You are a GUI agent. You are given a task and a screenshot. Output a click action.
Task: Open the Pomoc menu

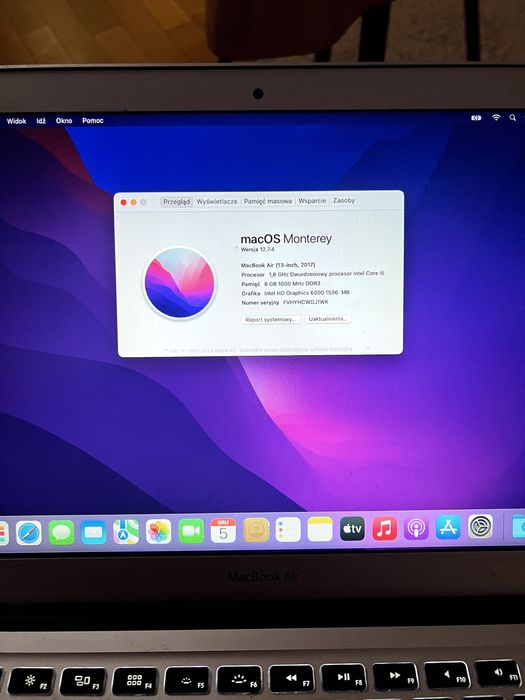[x=92, y=121]
